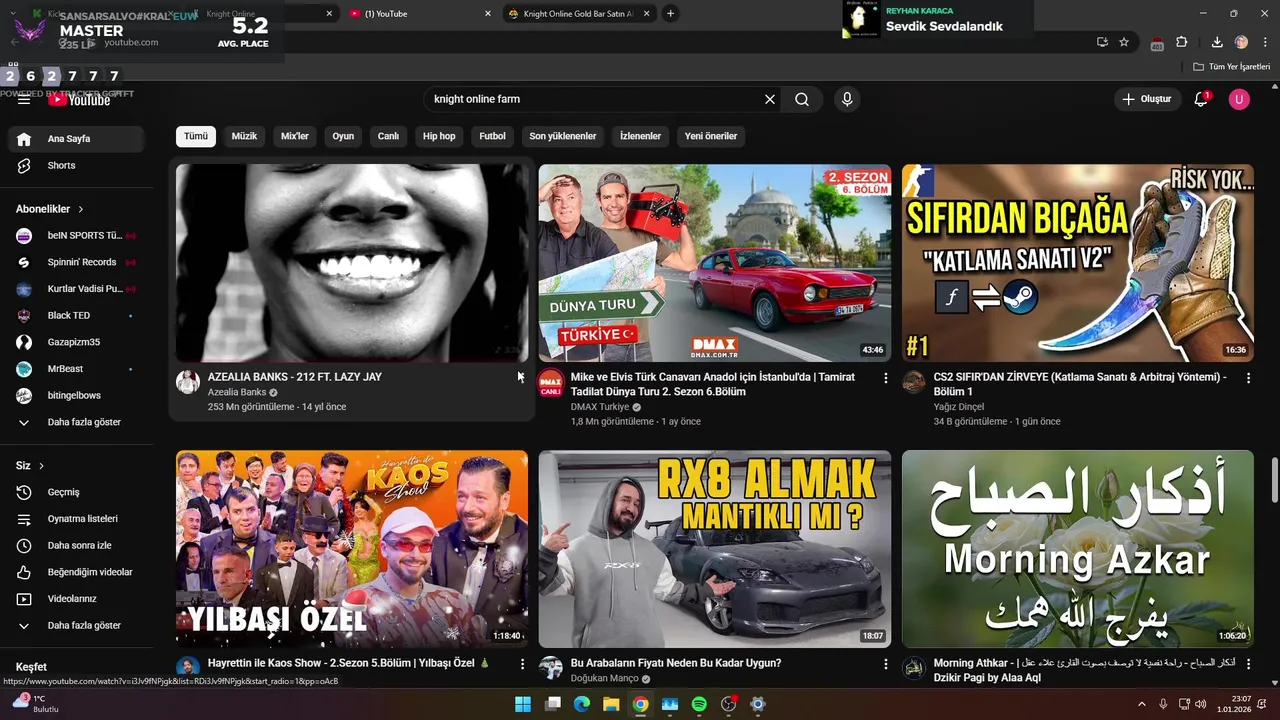Viewport: 1280px width, 720px height.
Task: Open Gazapizm35 subscription channel
Action: point(76,342)
